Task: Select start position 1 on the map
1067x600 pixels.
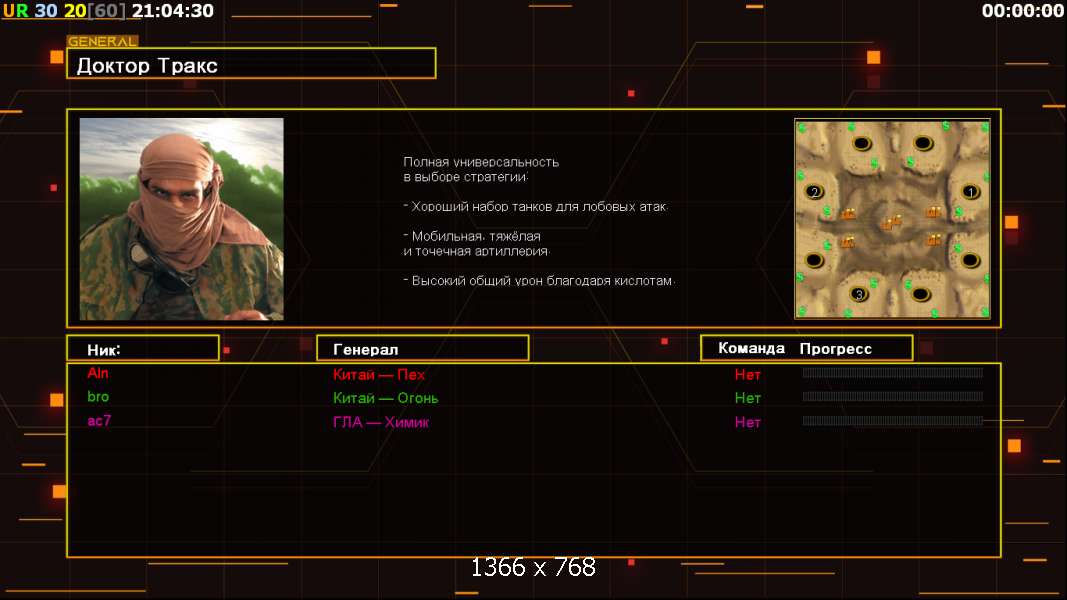Action: 970,193
